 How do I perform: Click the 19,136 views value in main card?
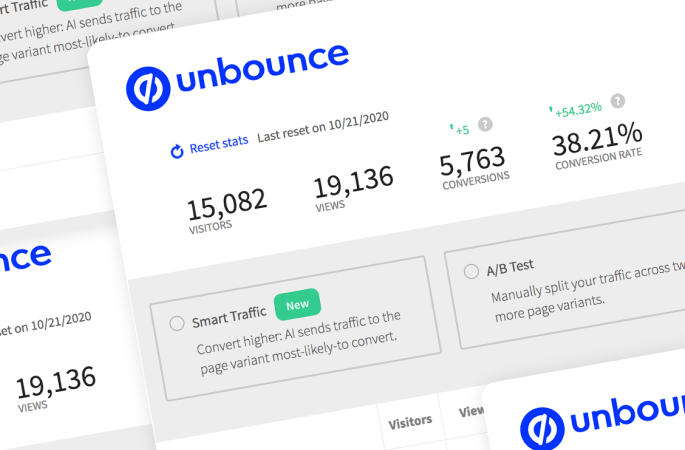pos(353,182)
